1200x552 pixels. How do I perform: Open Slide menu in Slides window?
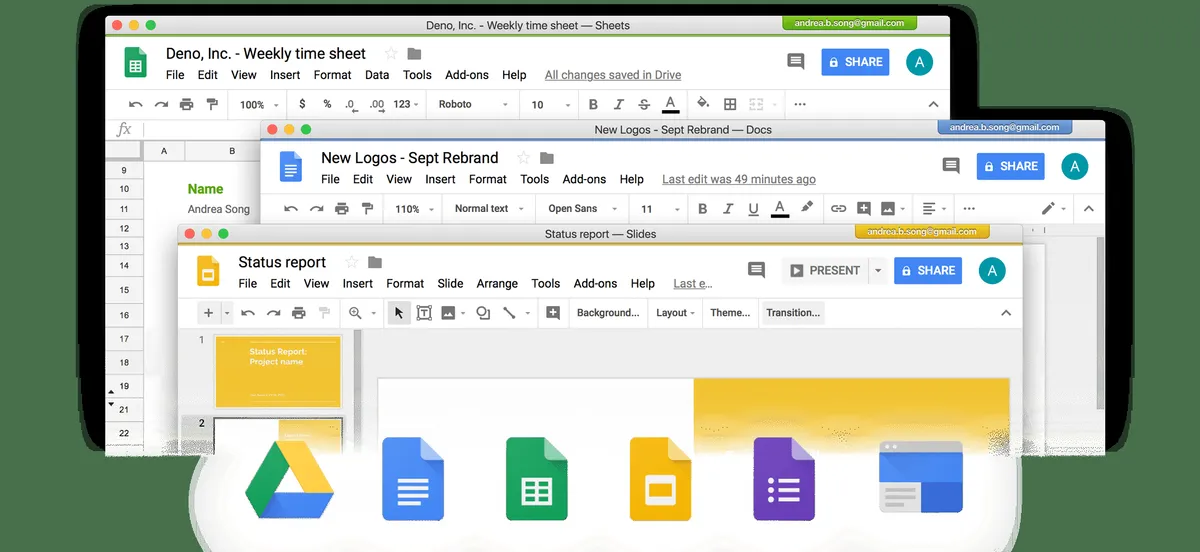(x=450, y=284)
